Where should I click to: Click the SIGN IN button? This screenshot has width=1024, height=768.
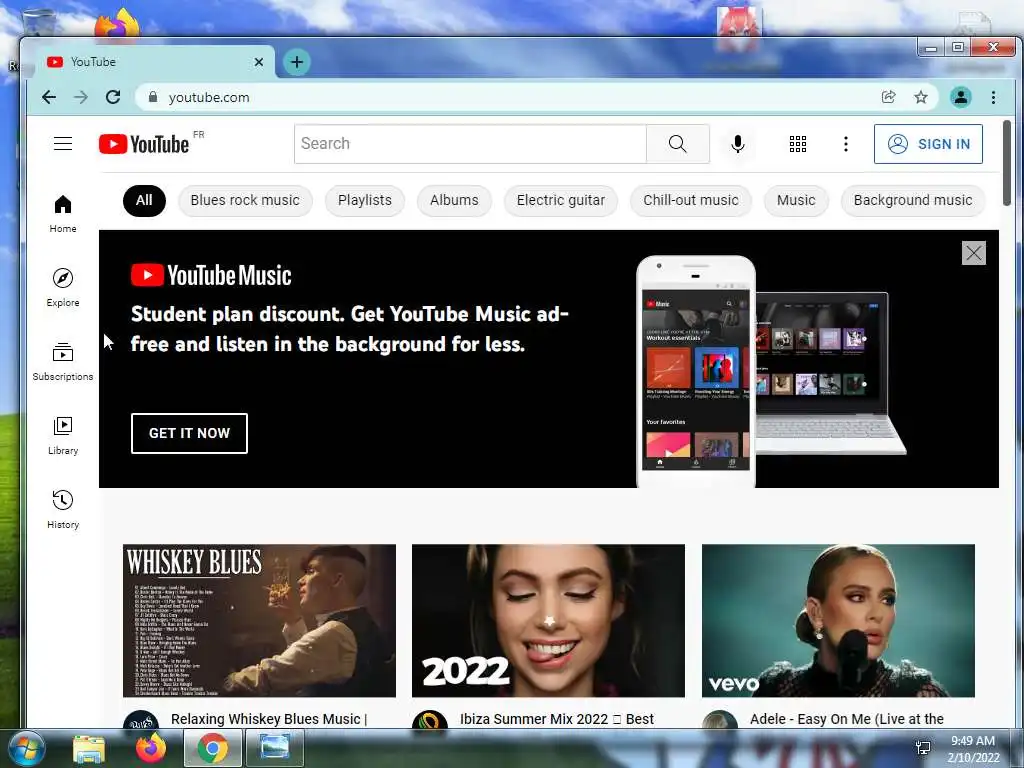(928, 144)
